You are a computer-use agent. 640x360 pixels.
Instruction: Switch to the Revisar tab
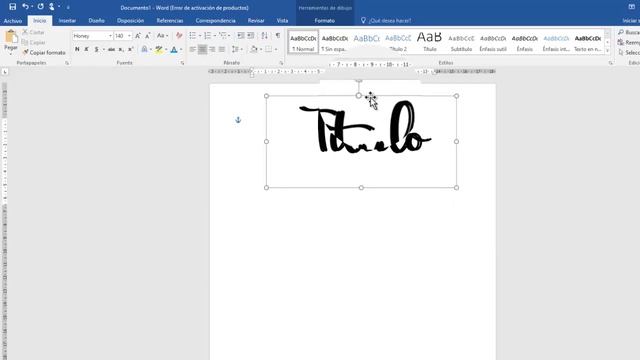pos(256,20)
